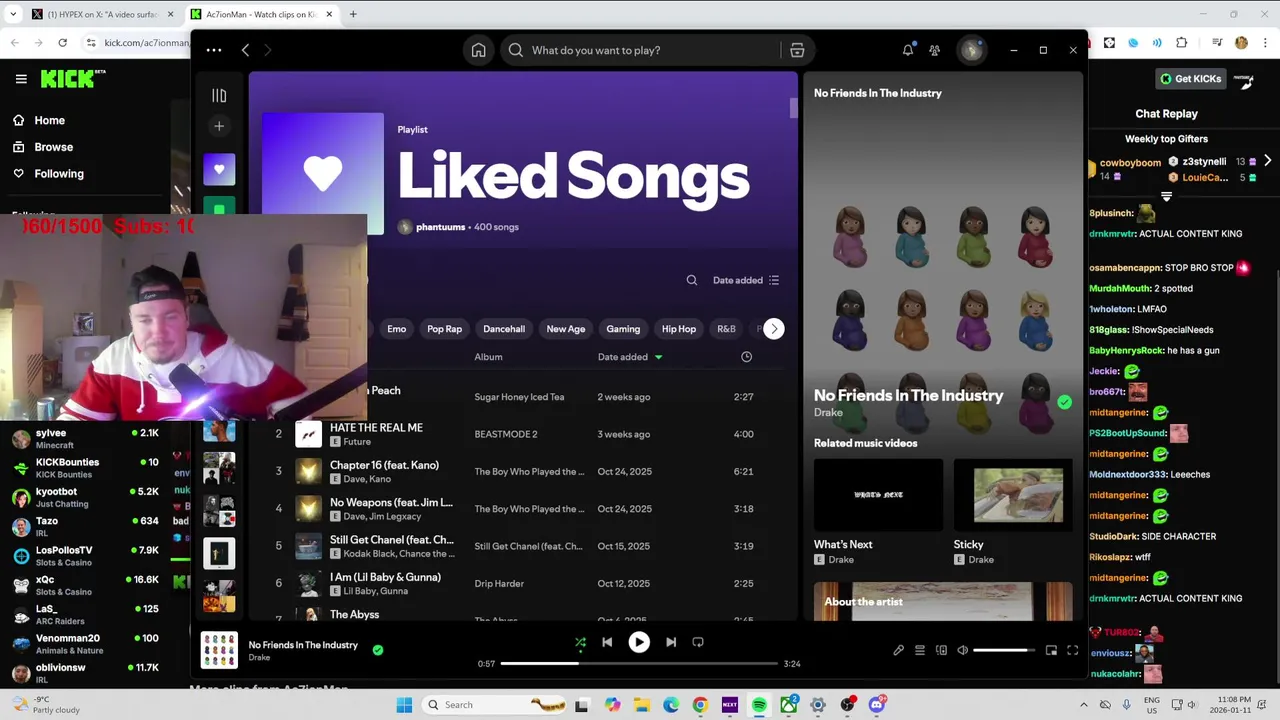
Task: Open Spotify's mini player
Action: [1051, 650]
